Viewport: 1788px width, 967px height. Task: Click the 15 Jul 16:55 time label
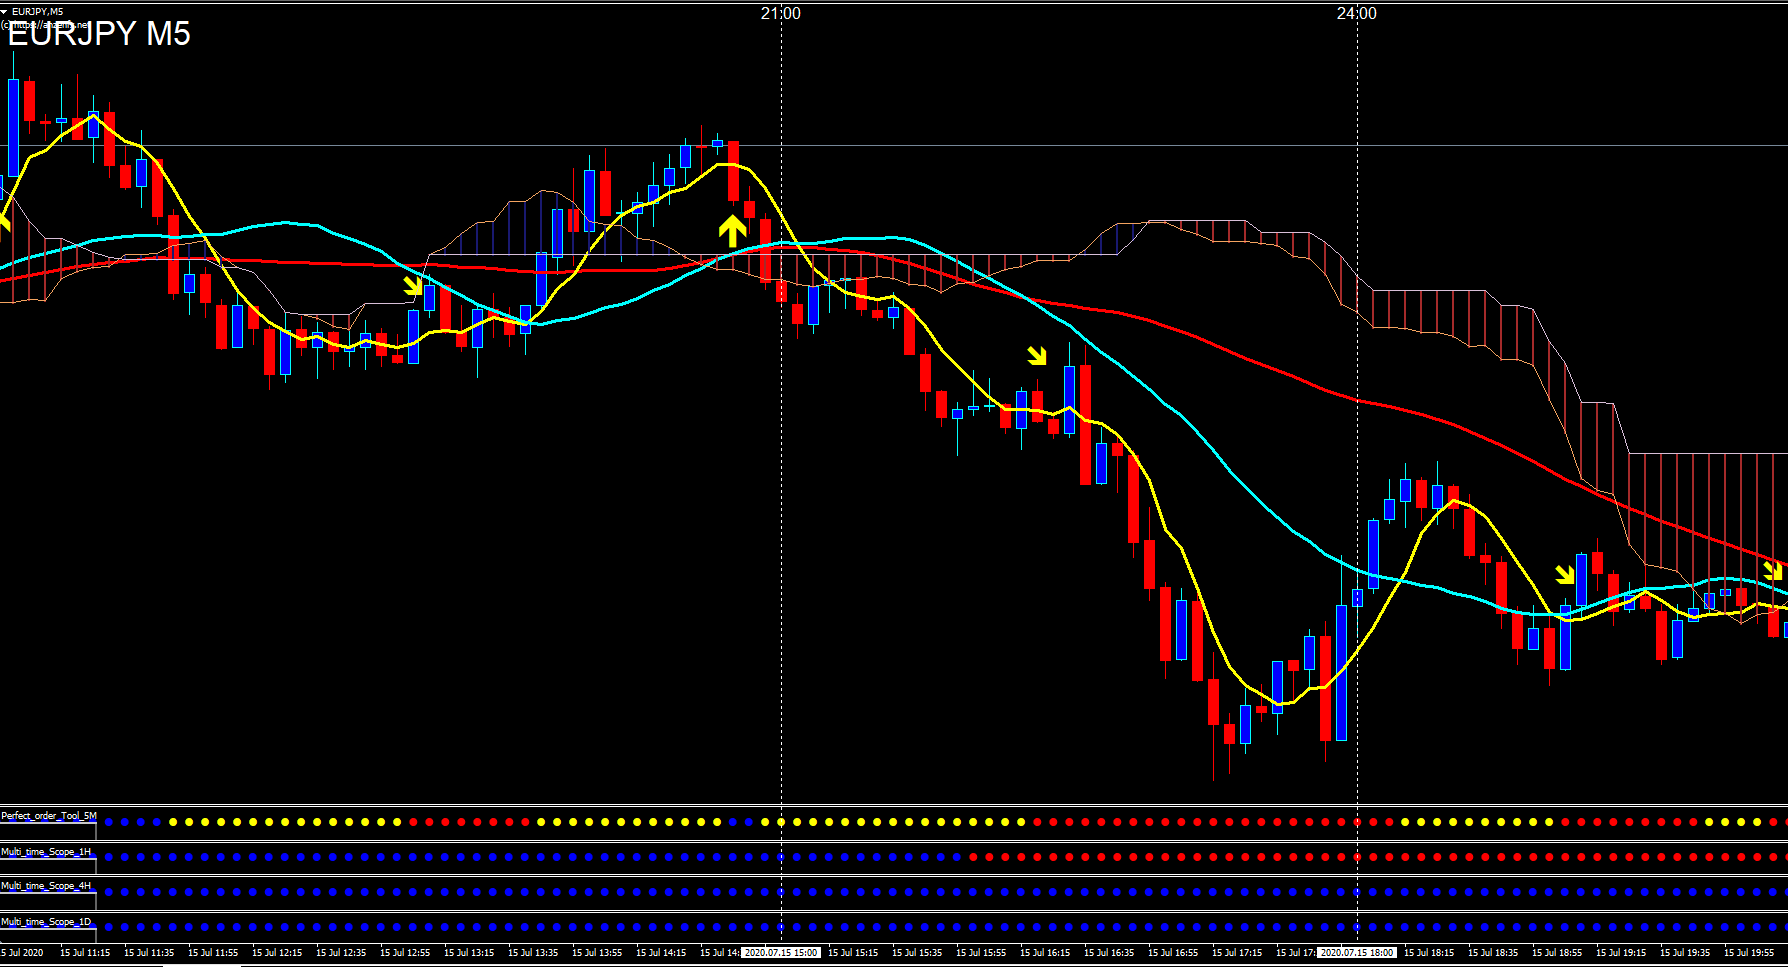(x=1173, y=953)
